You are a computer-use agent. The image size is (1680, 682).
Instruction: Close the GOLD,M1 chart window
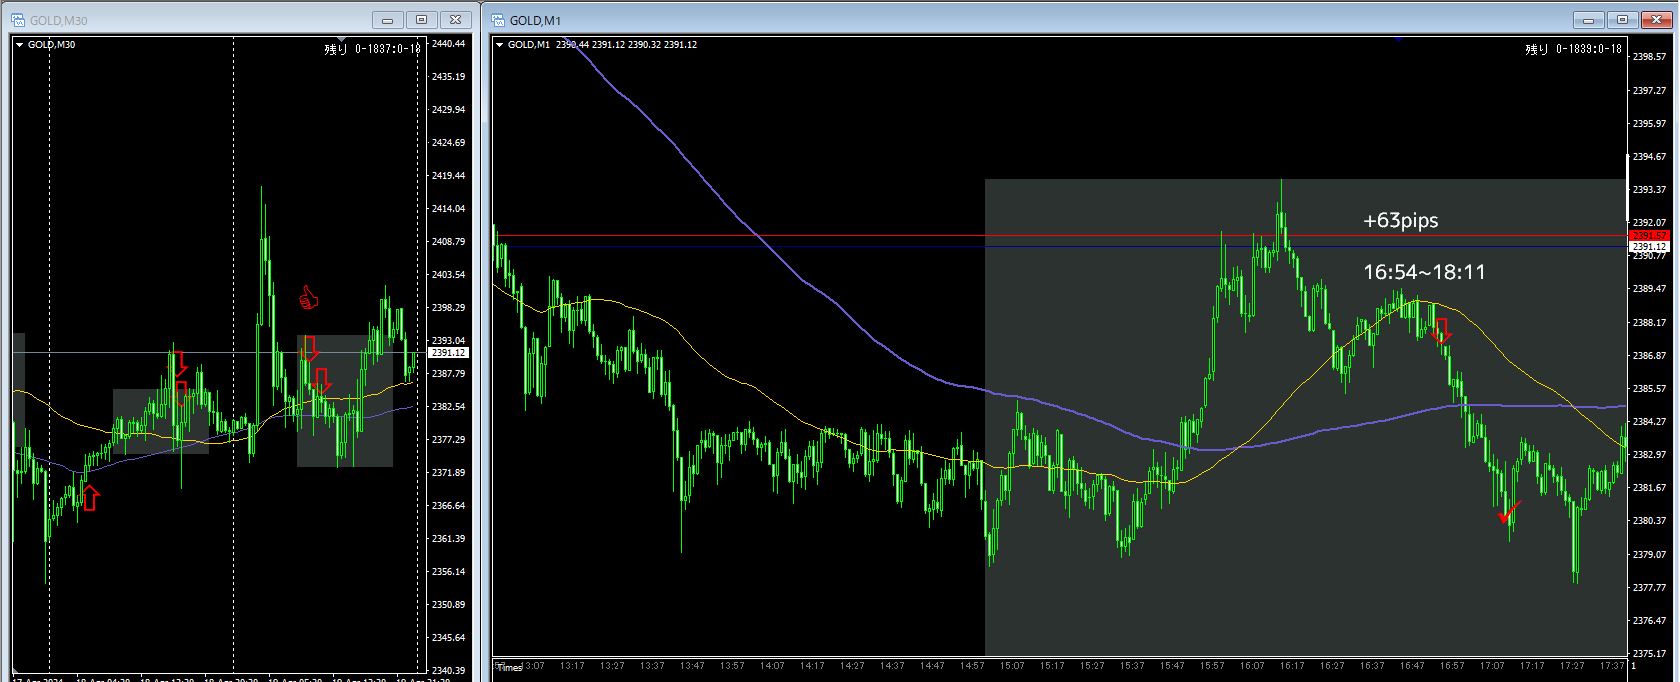click(1657, 19)
